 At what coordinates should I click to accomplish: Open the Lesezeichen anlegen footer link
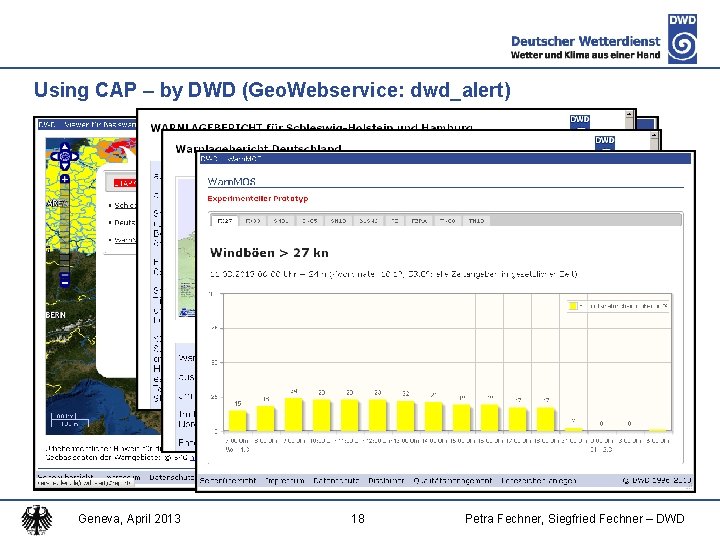click(x=539, y=481)
